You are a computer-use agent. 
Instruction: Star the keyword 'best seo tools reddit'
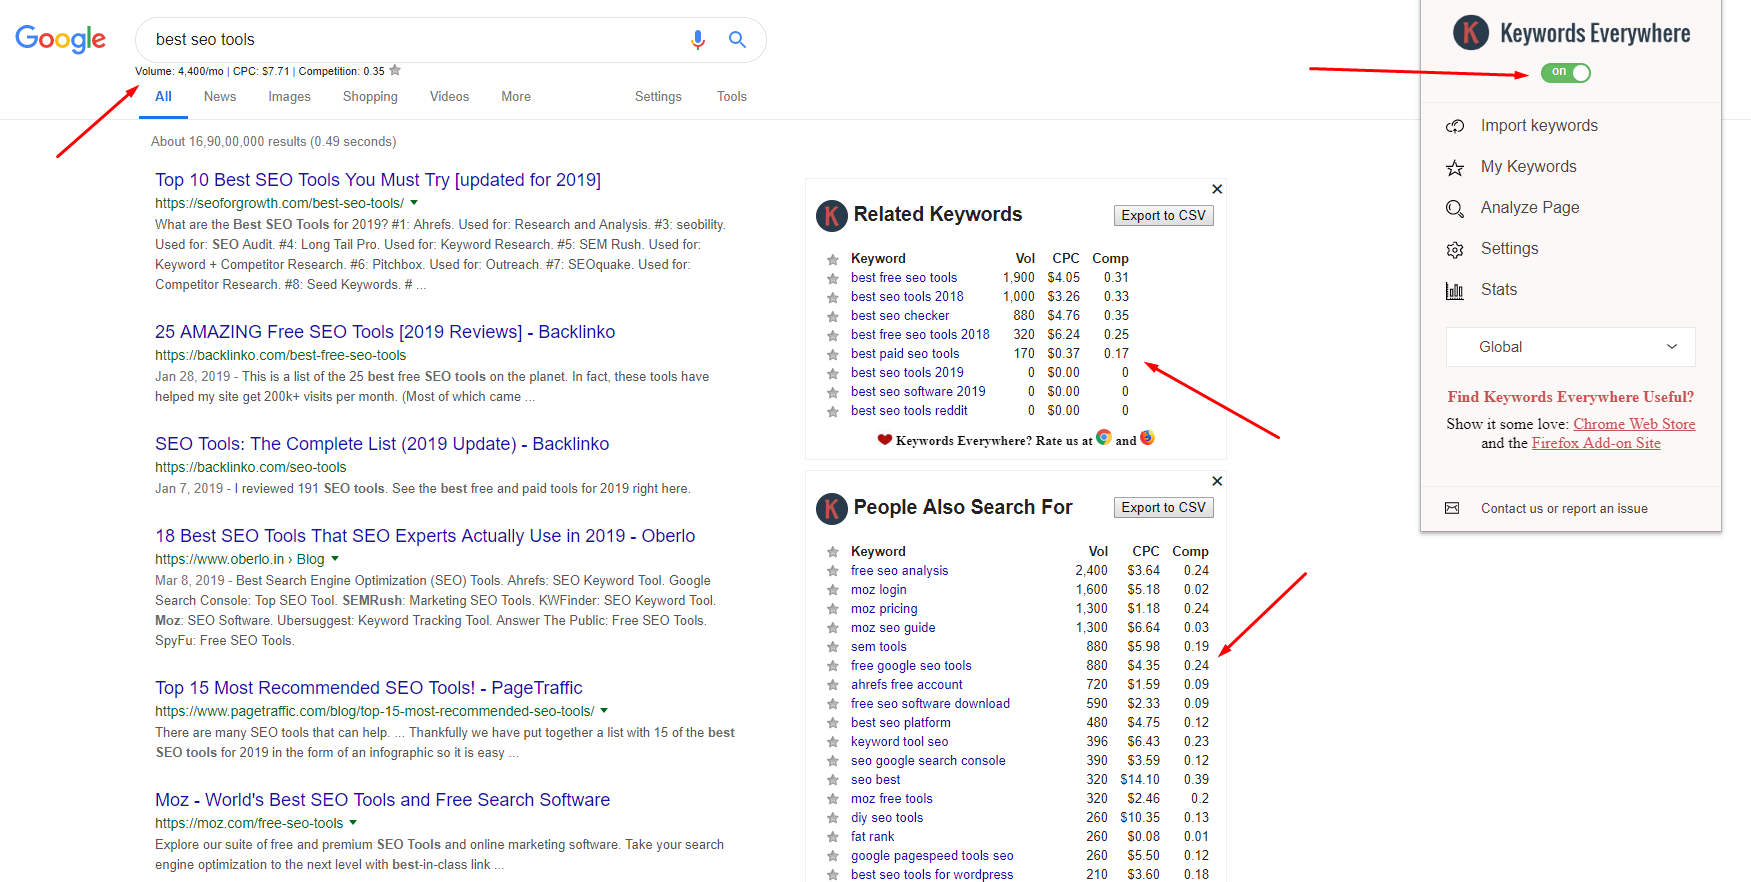(x=832, y=412)
